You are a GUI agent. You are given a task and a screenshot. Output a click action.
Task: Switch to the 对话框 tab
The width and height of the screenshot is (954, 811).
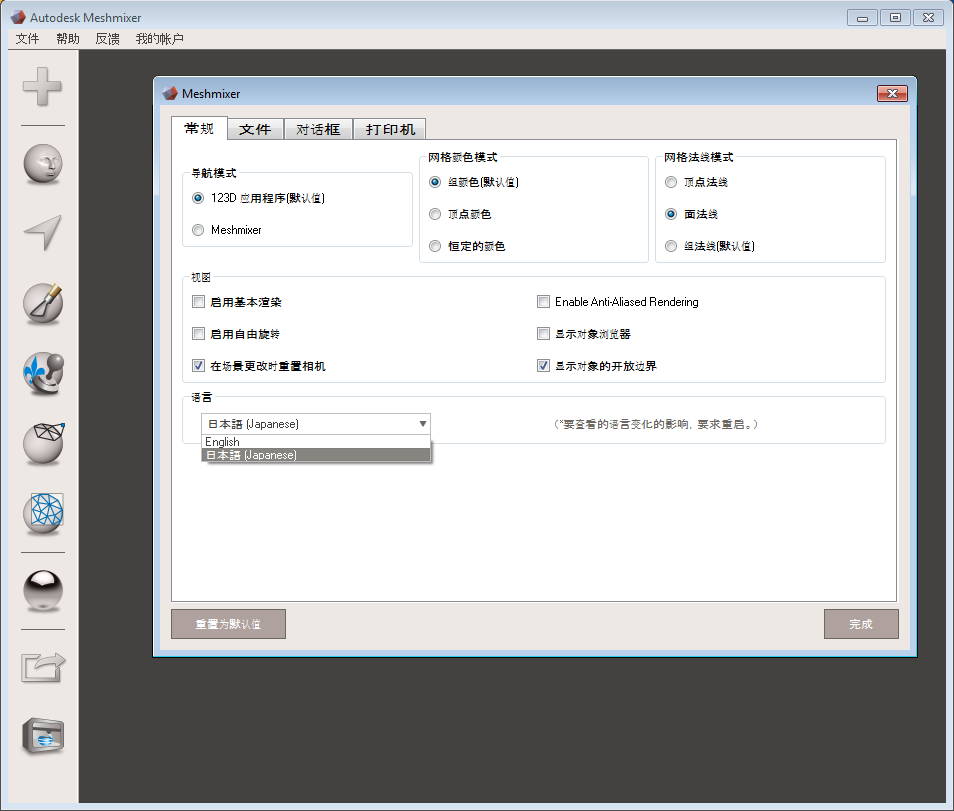point(318,130)
